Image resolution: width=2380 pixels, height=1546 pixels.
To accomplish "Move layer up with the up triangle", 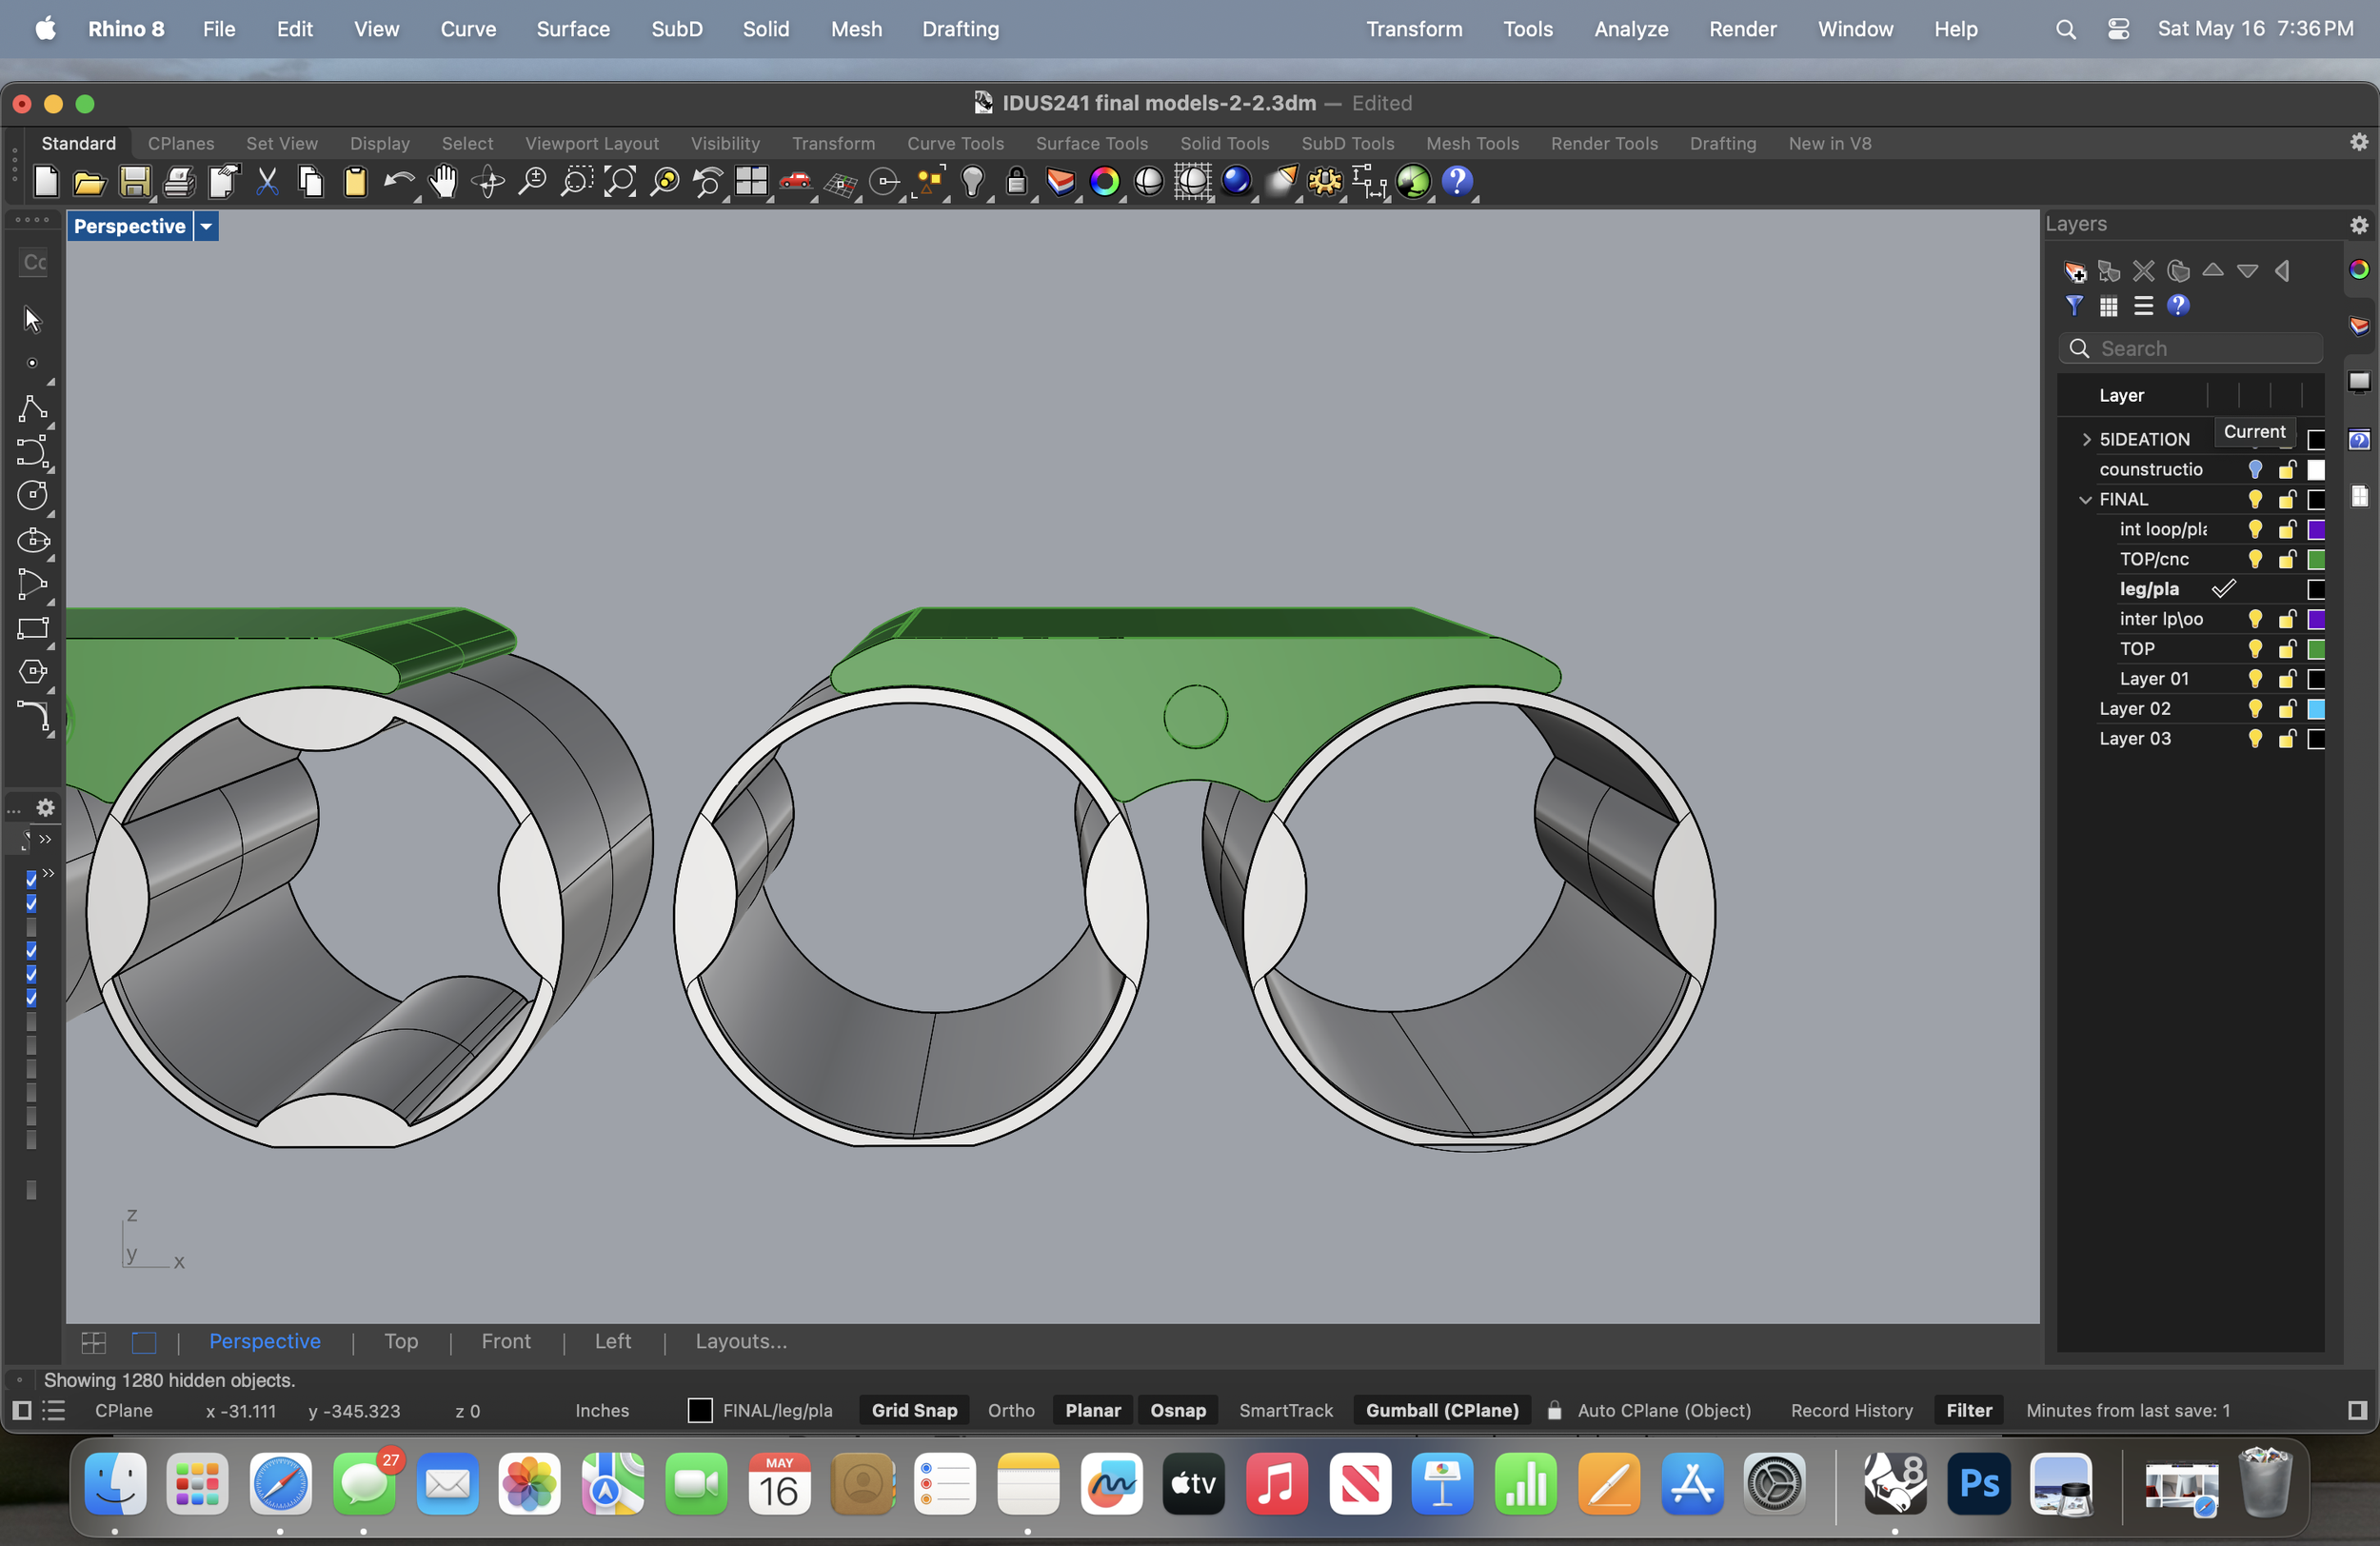I will click(x=2213, y=271).
